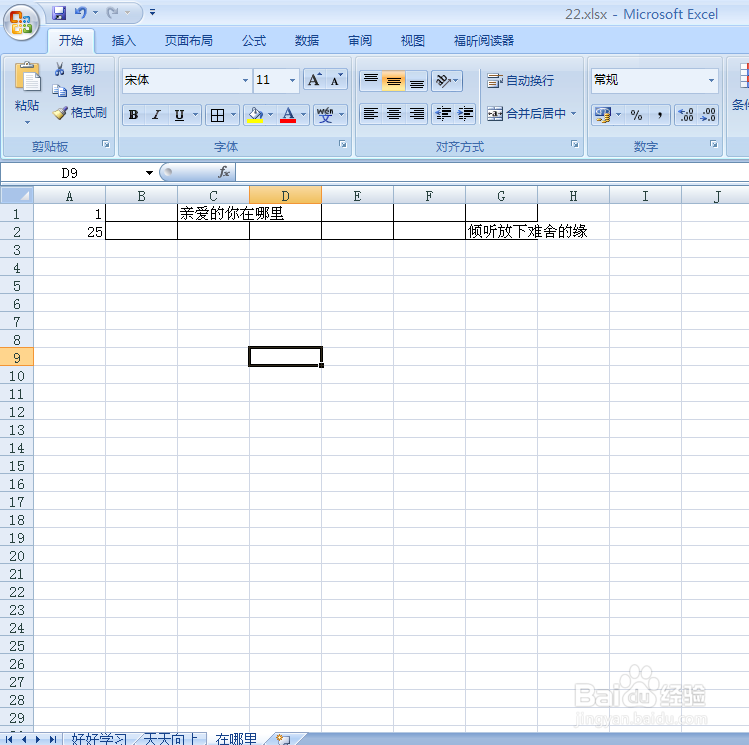This screenshot has width=749, height=745.
Task: Open the 福昕阅读器 ribbon tab
Action: click(x=484, y=41)
